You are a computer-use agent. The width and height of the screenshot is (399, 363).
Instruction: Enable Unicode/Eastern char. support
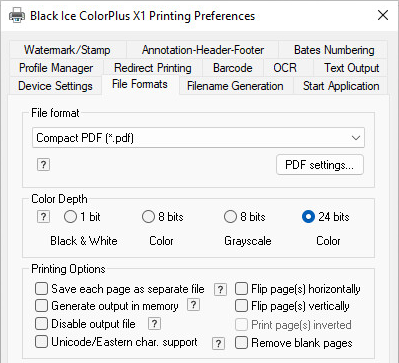[x=41, y=342]
